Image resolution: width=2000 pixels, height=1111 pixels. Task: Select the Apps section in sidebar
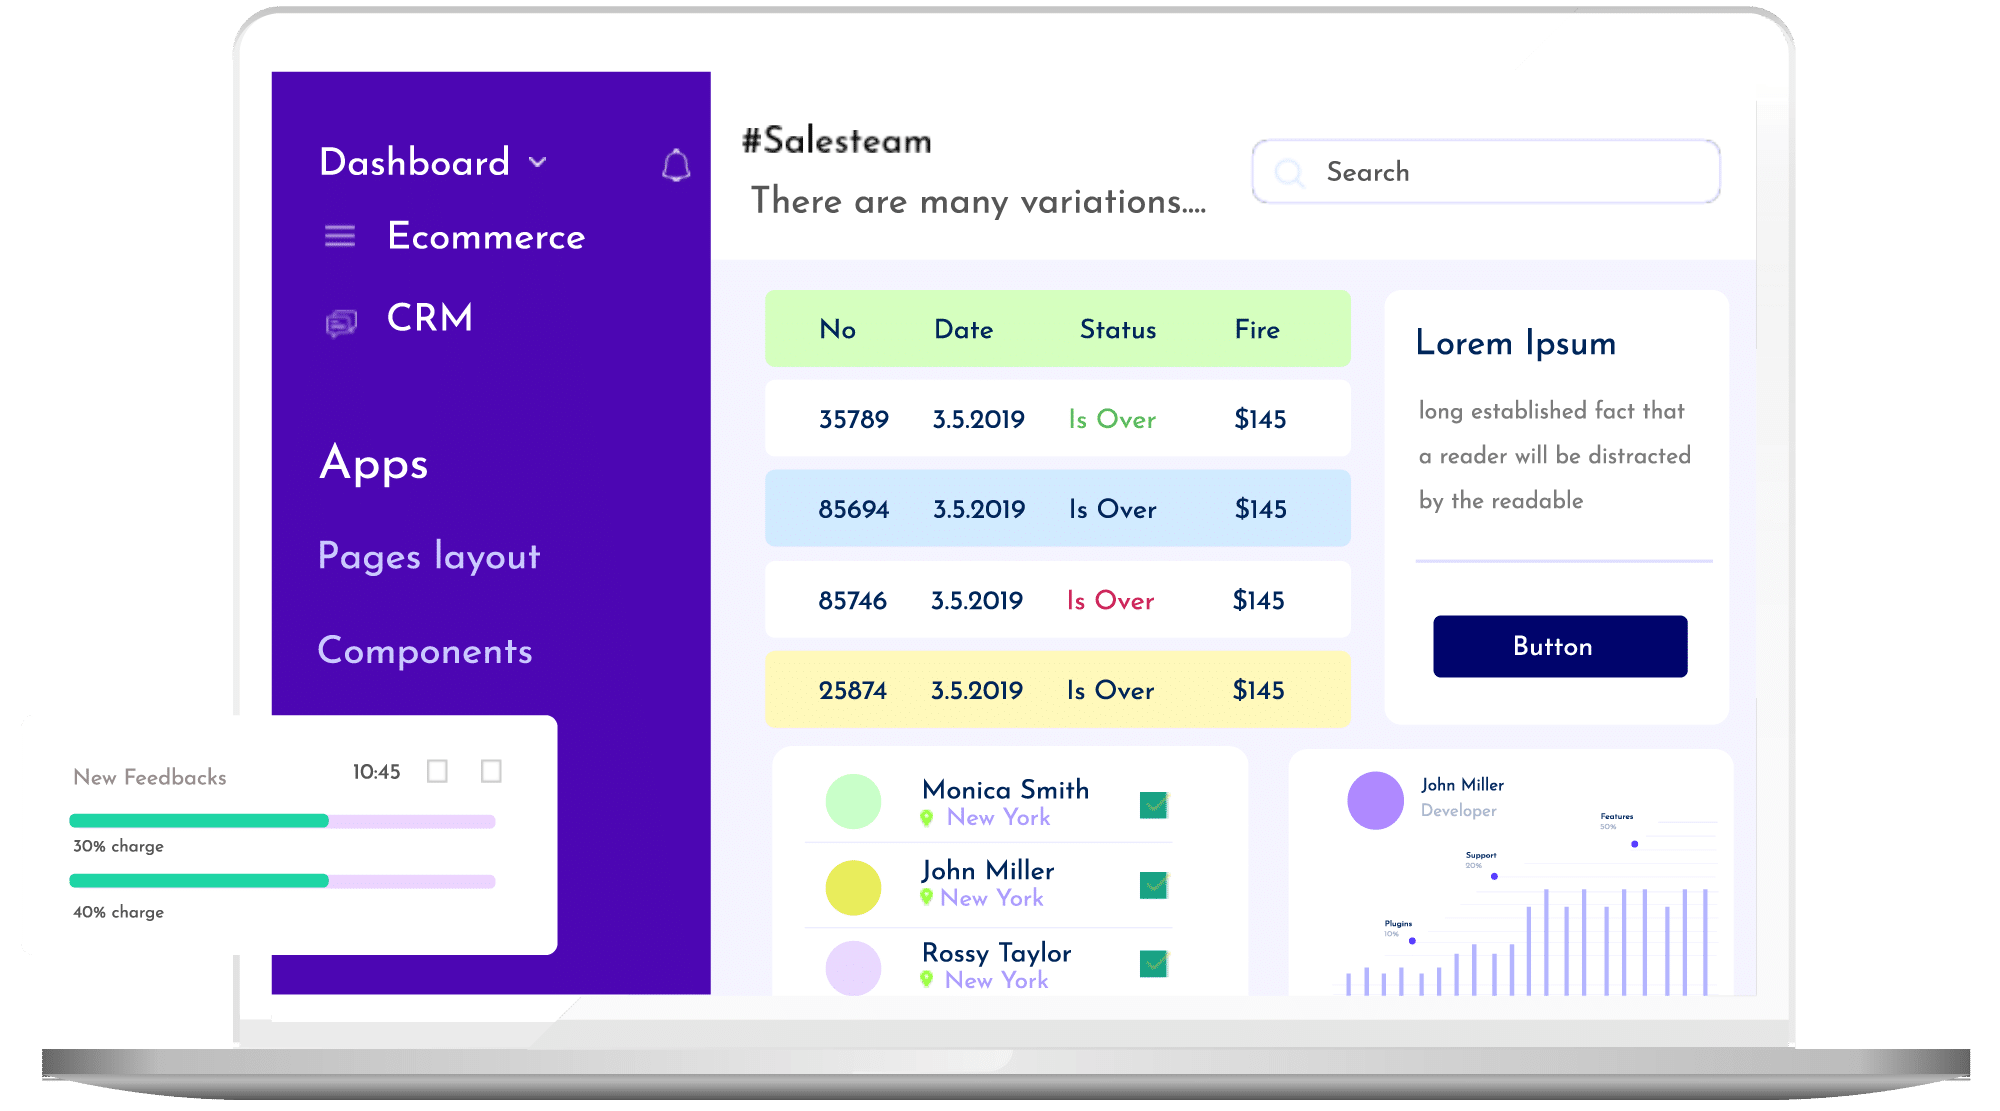[373, 463]
